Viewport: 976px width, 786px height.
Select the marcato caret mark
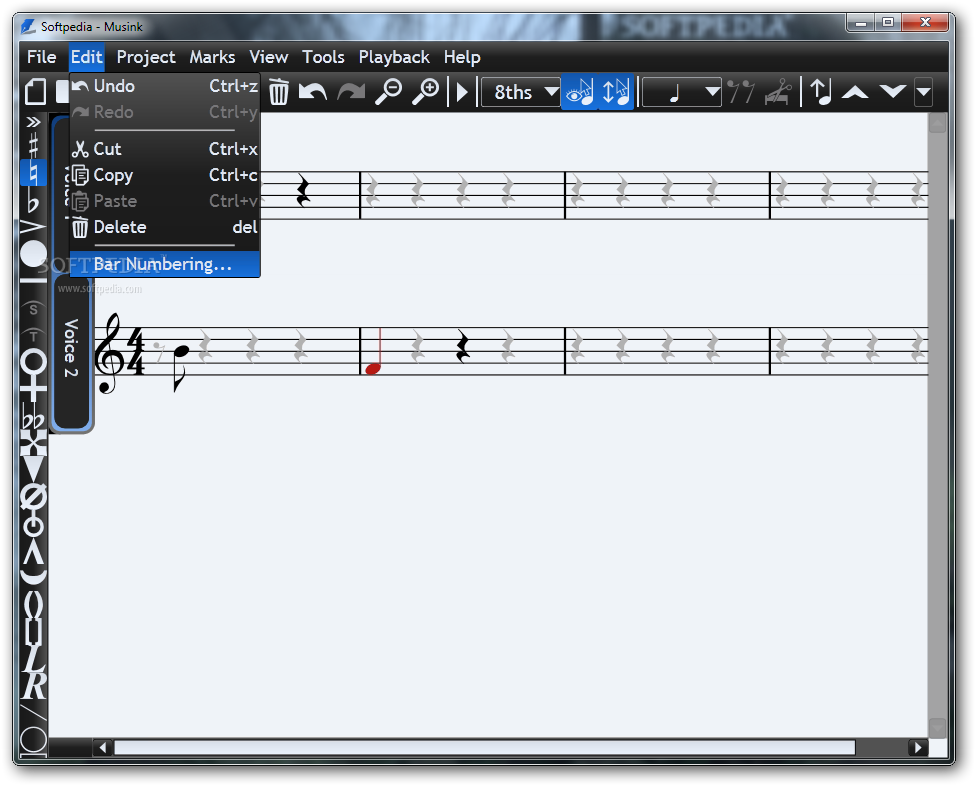(34, 552)
